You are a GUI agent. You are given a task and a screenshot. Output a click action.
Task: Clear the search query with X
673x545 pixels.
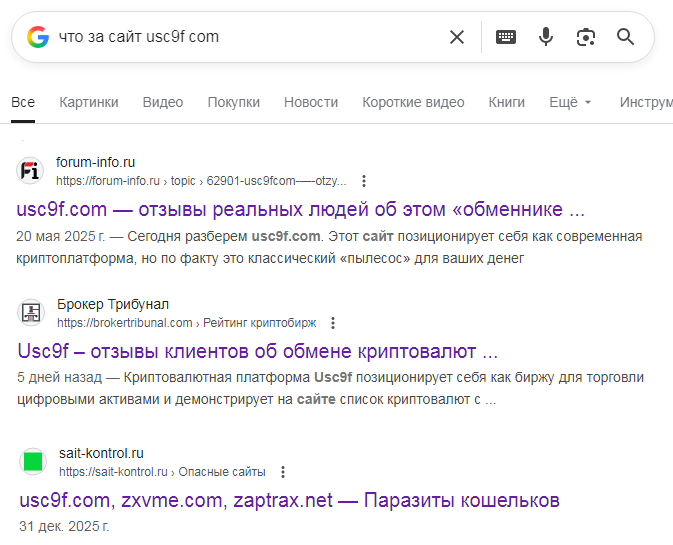click(457, 37)
